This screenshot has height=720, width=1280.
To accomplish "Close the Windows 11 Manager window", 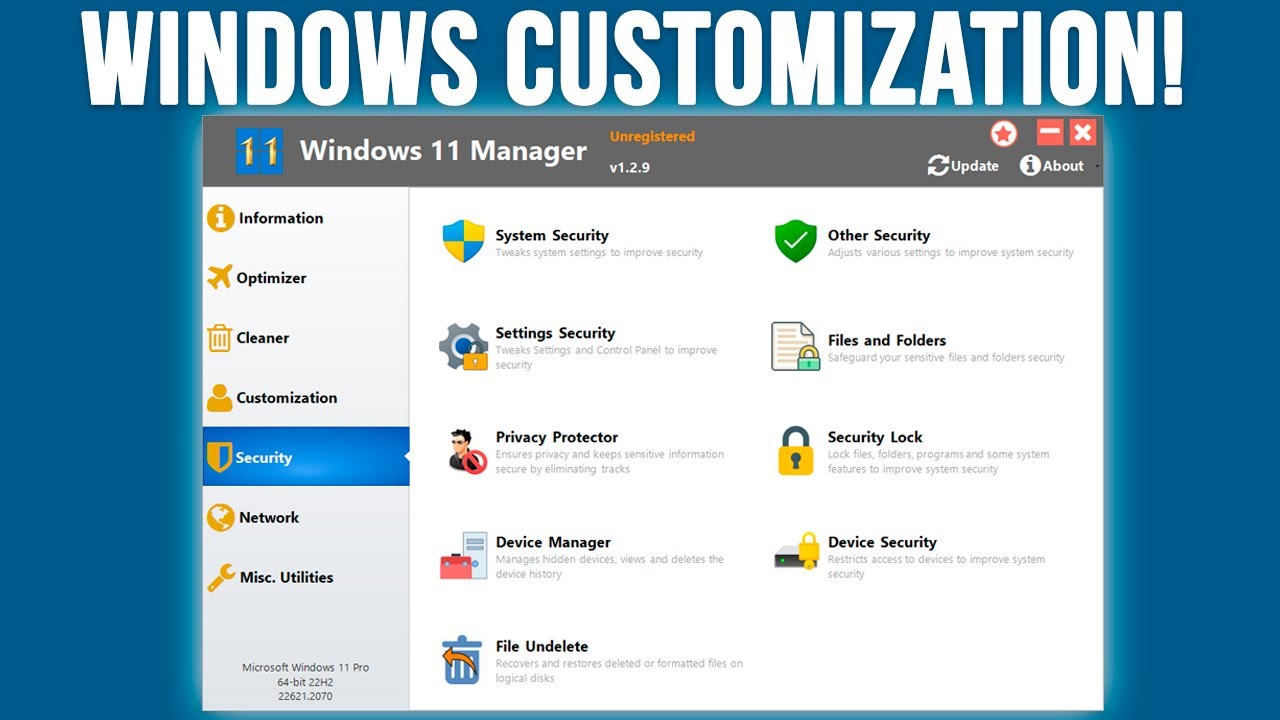I will (1083, 132).
